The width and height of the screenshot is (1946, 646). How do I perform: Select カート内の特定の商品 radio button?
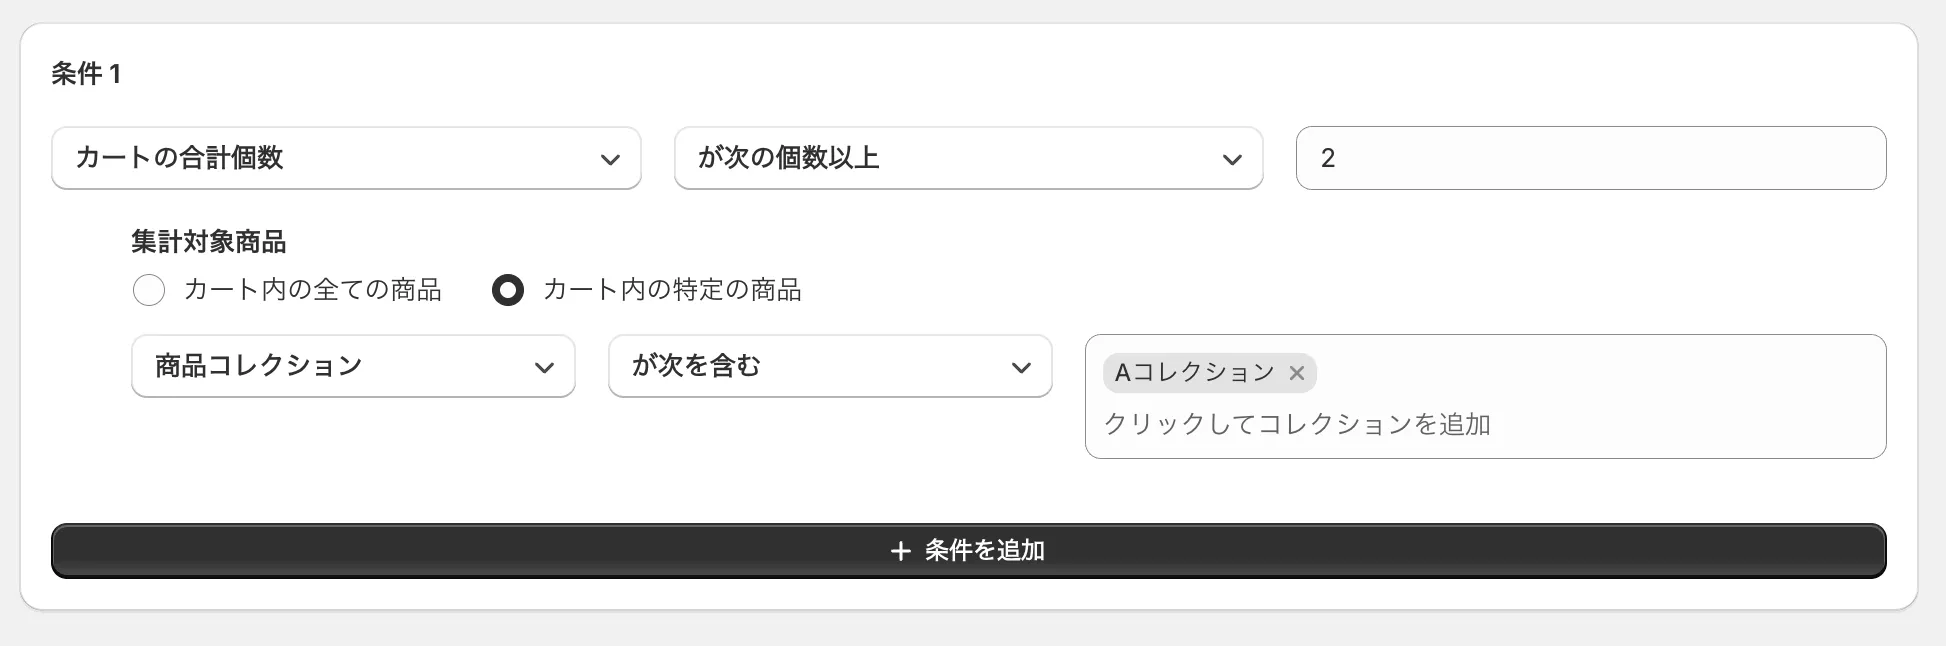pos(508,290)
